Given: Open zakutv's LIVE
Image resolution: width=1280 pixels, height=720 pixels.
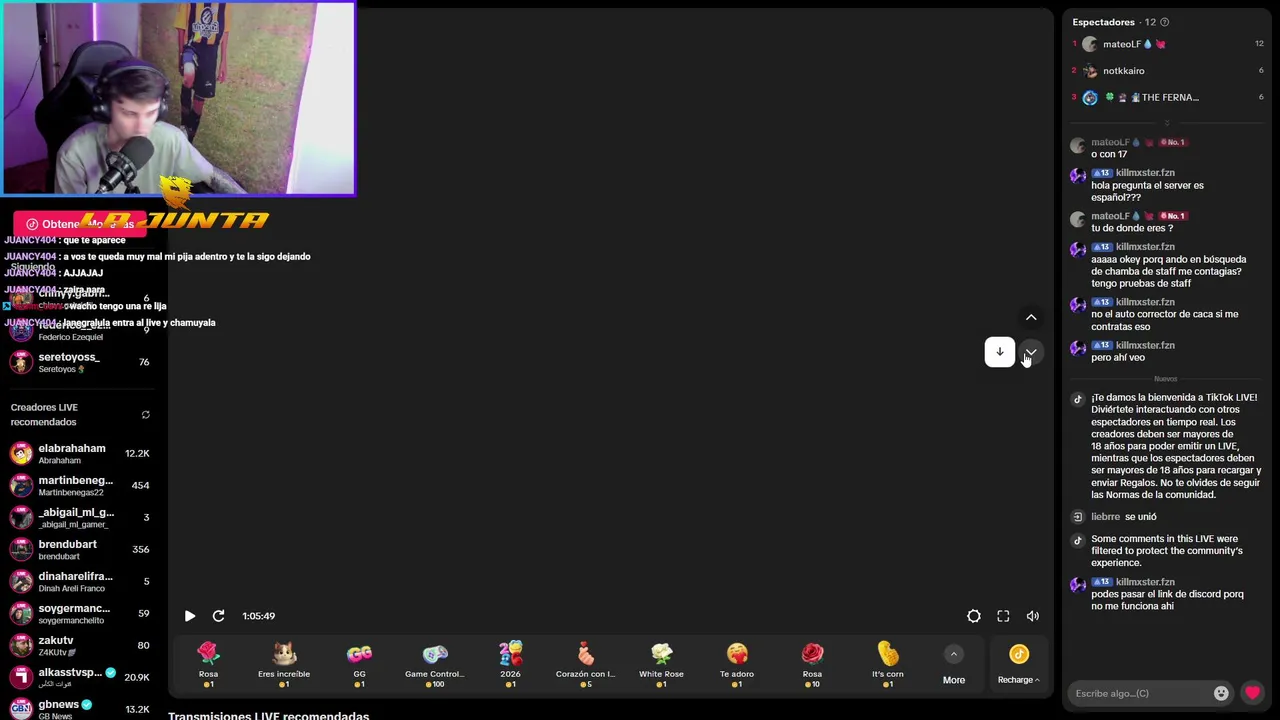Looking at the screenshot, I should click(80, 646).
